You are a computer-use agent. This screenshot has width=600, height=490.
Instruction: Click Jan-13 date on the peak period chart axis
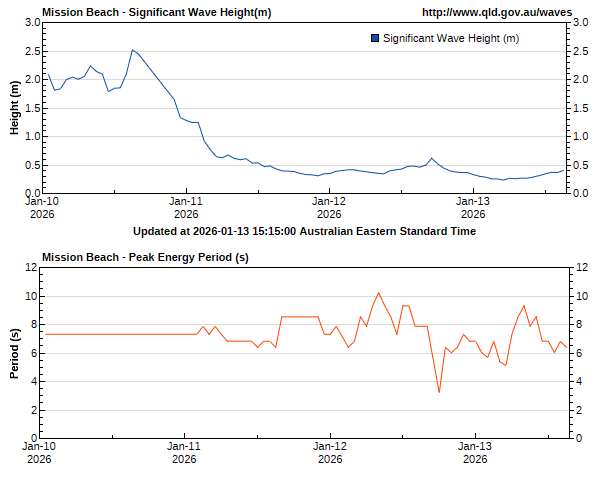point(474,453)
